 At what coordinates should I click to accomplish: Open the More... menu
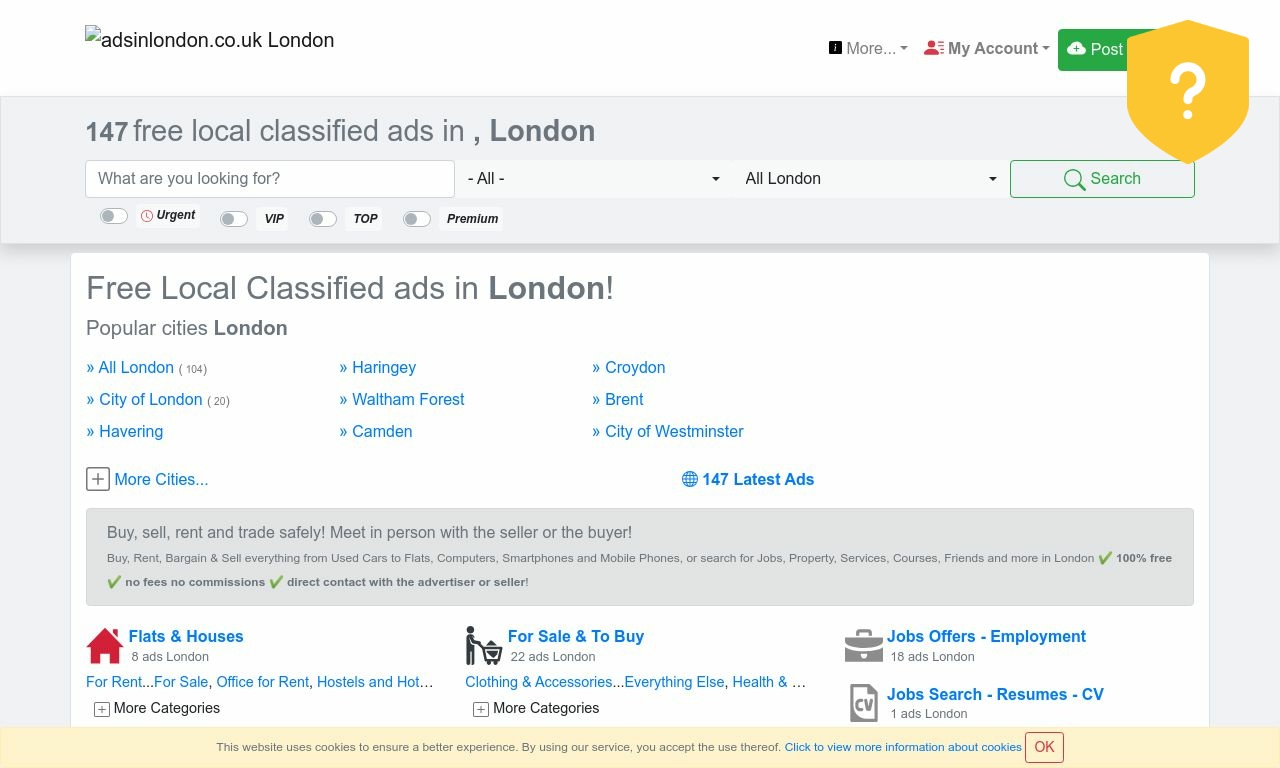868,48
